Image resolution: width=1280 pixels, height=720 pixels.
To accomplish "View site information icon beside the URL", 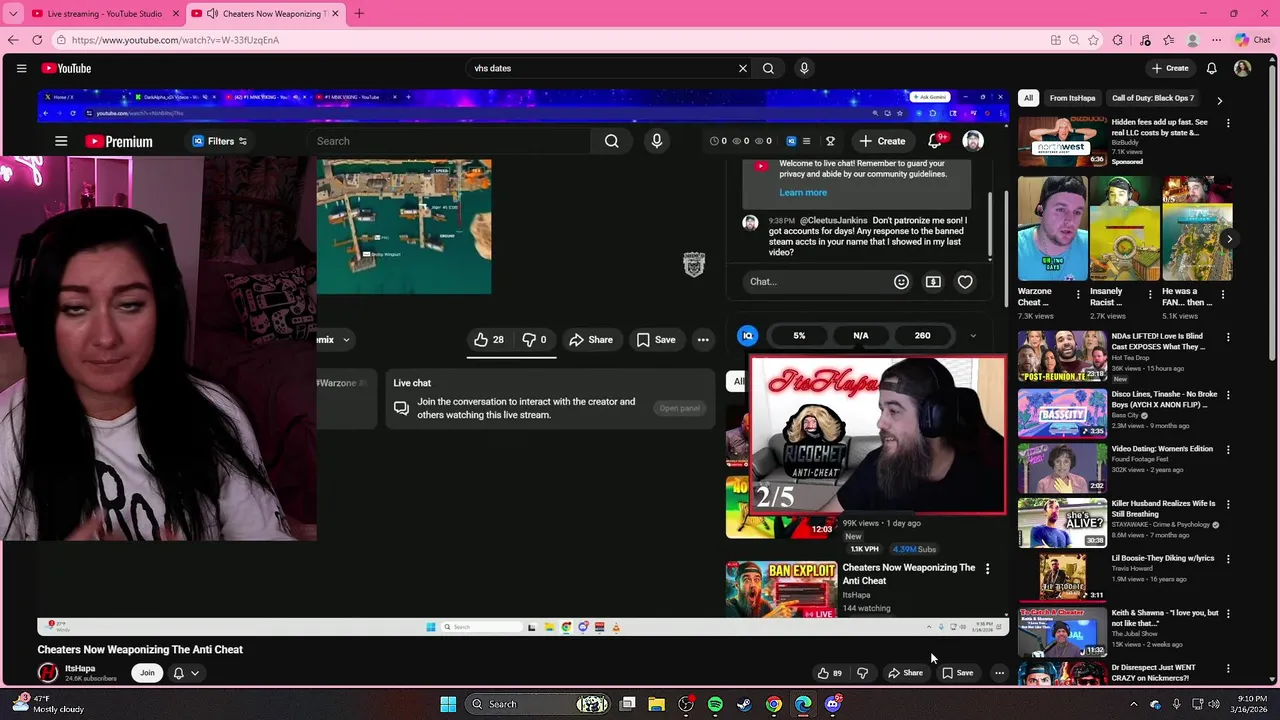I will pyautogui.click(x=61, y=40).
